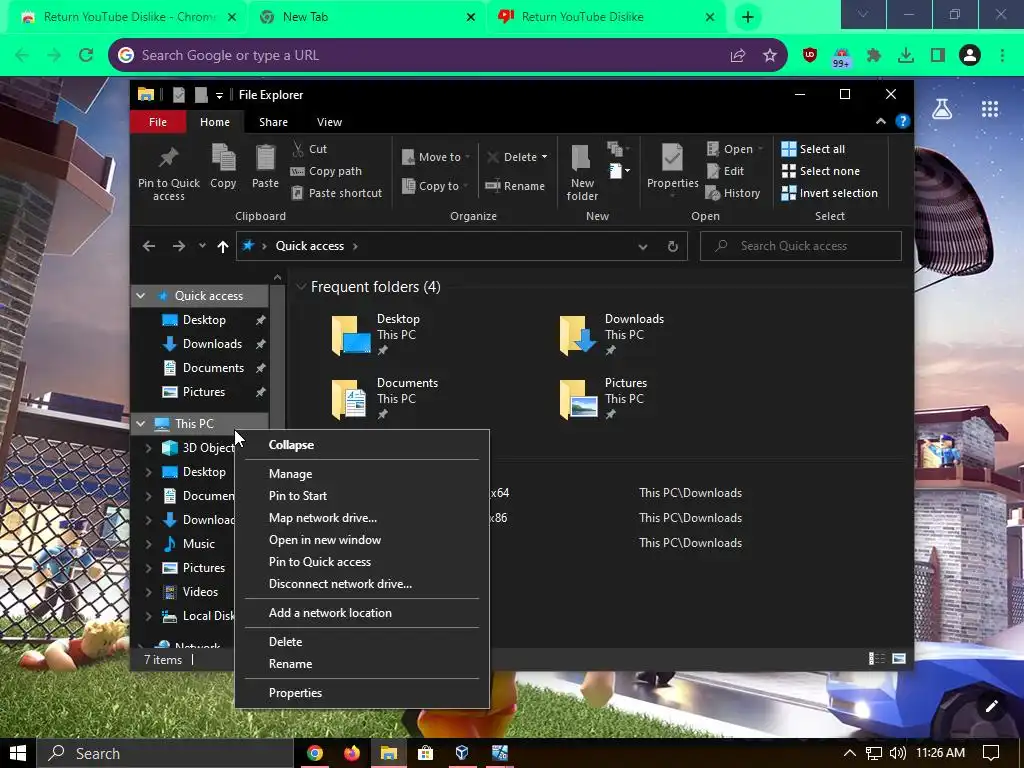Click the Search Quick access field

point(801,246)
